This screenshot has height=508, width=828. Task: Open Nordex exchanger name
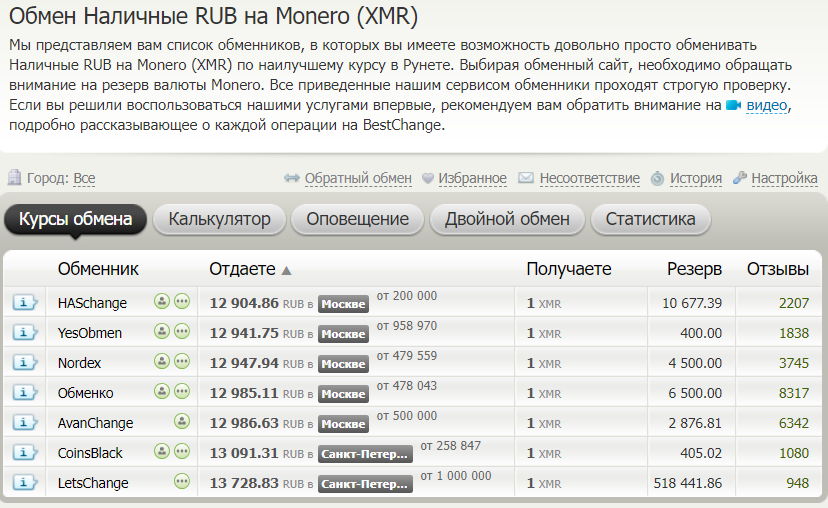point(79,363)
